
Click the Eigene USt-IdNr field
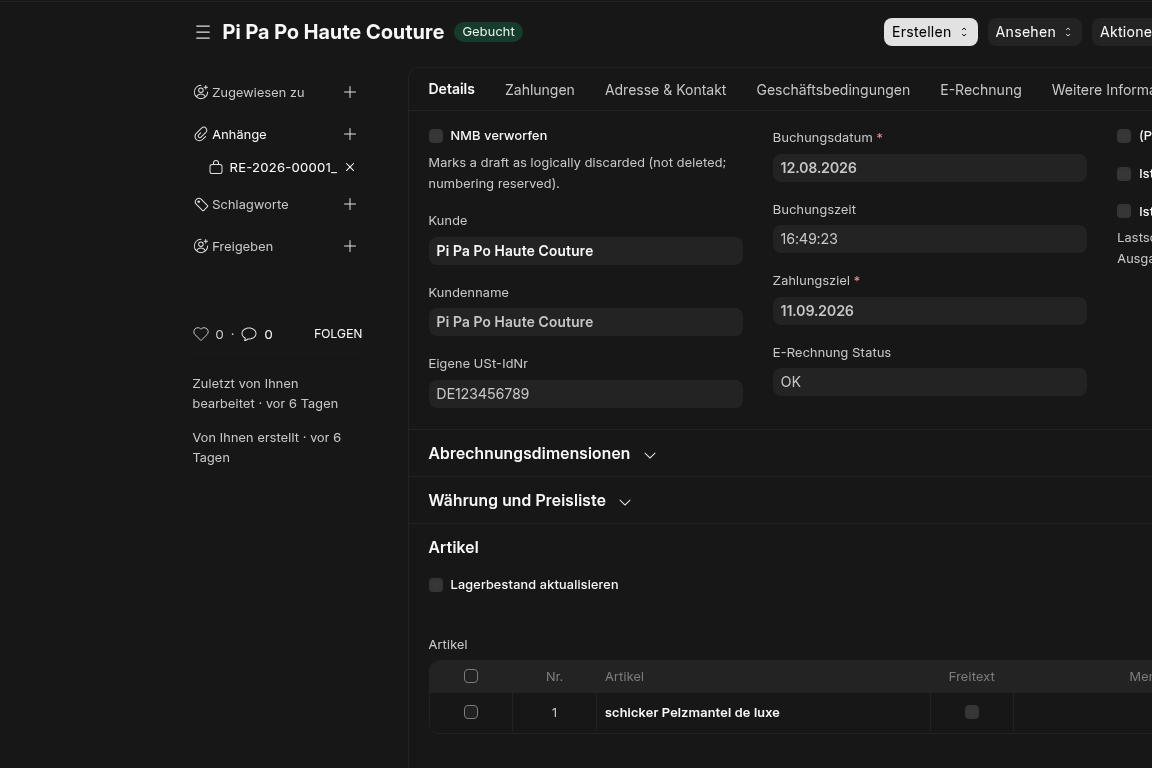coord(586,394)
